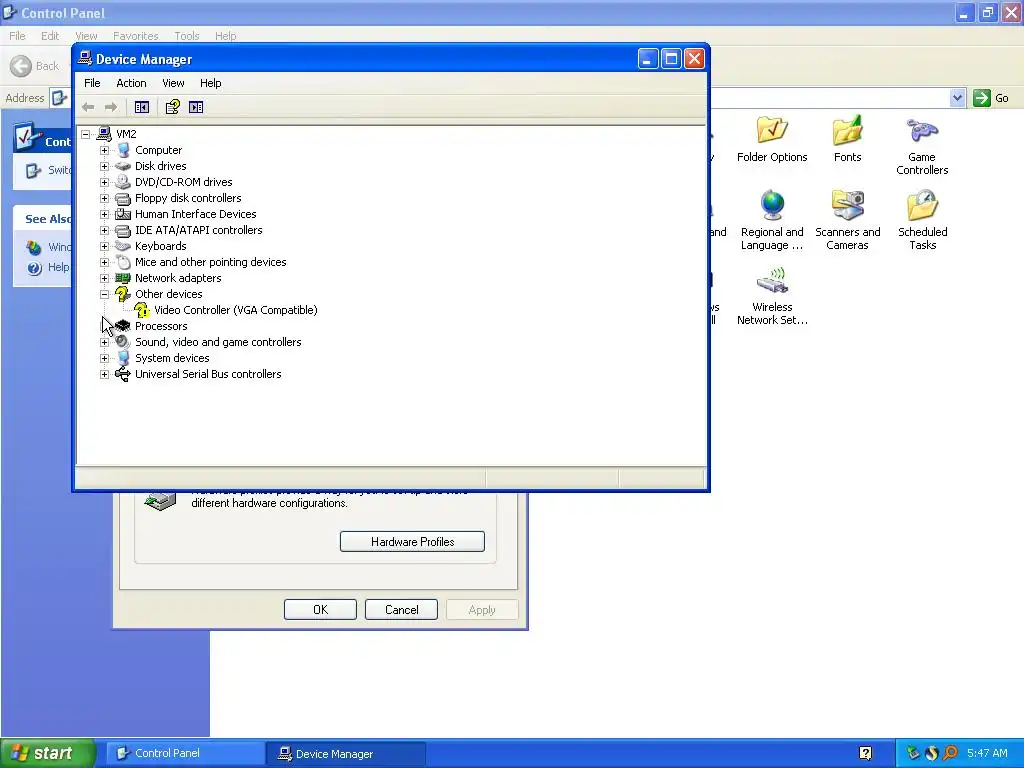Screen dimensions: 1024x768
Task: Expand the Floppy disk controllers node
Action: (x=104, y=198)
